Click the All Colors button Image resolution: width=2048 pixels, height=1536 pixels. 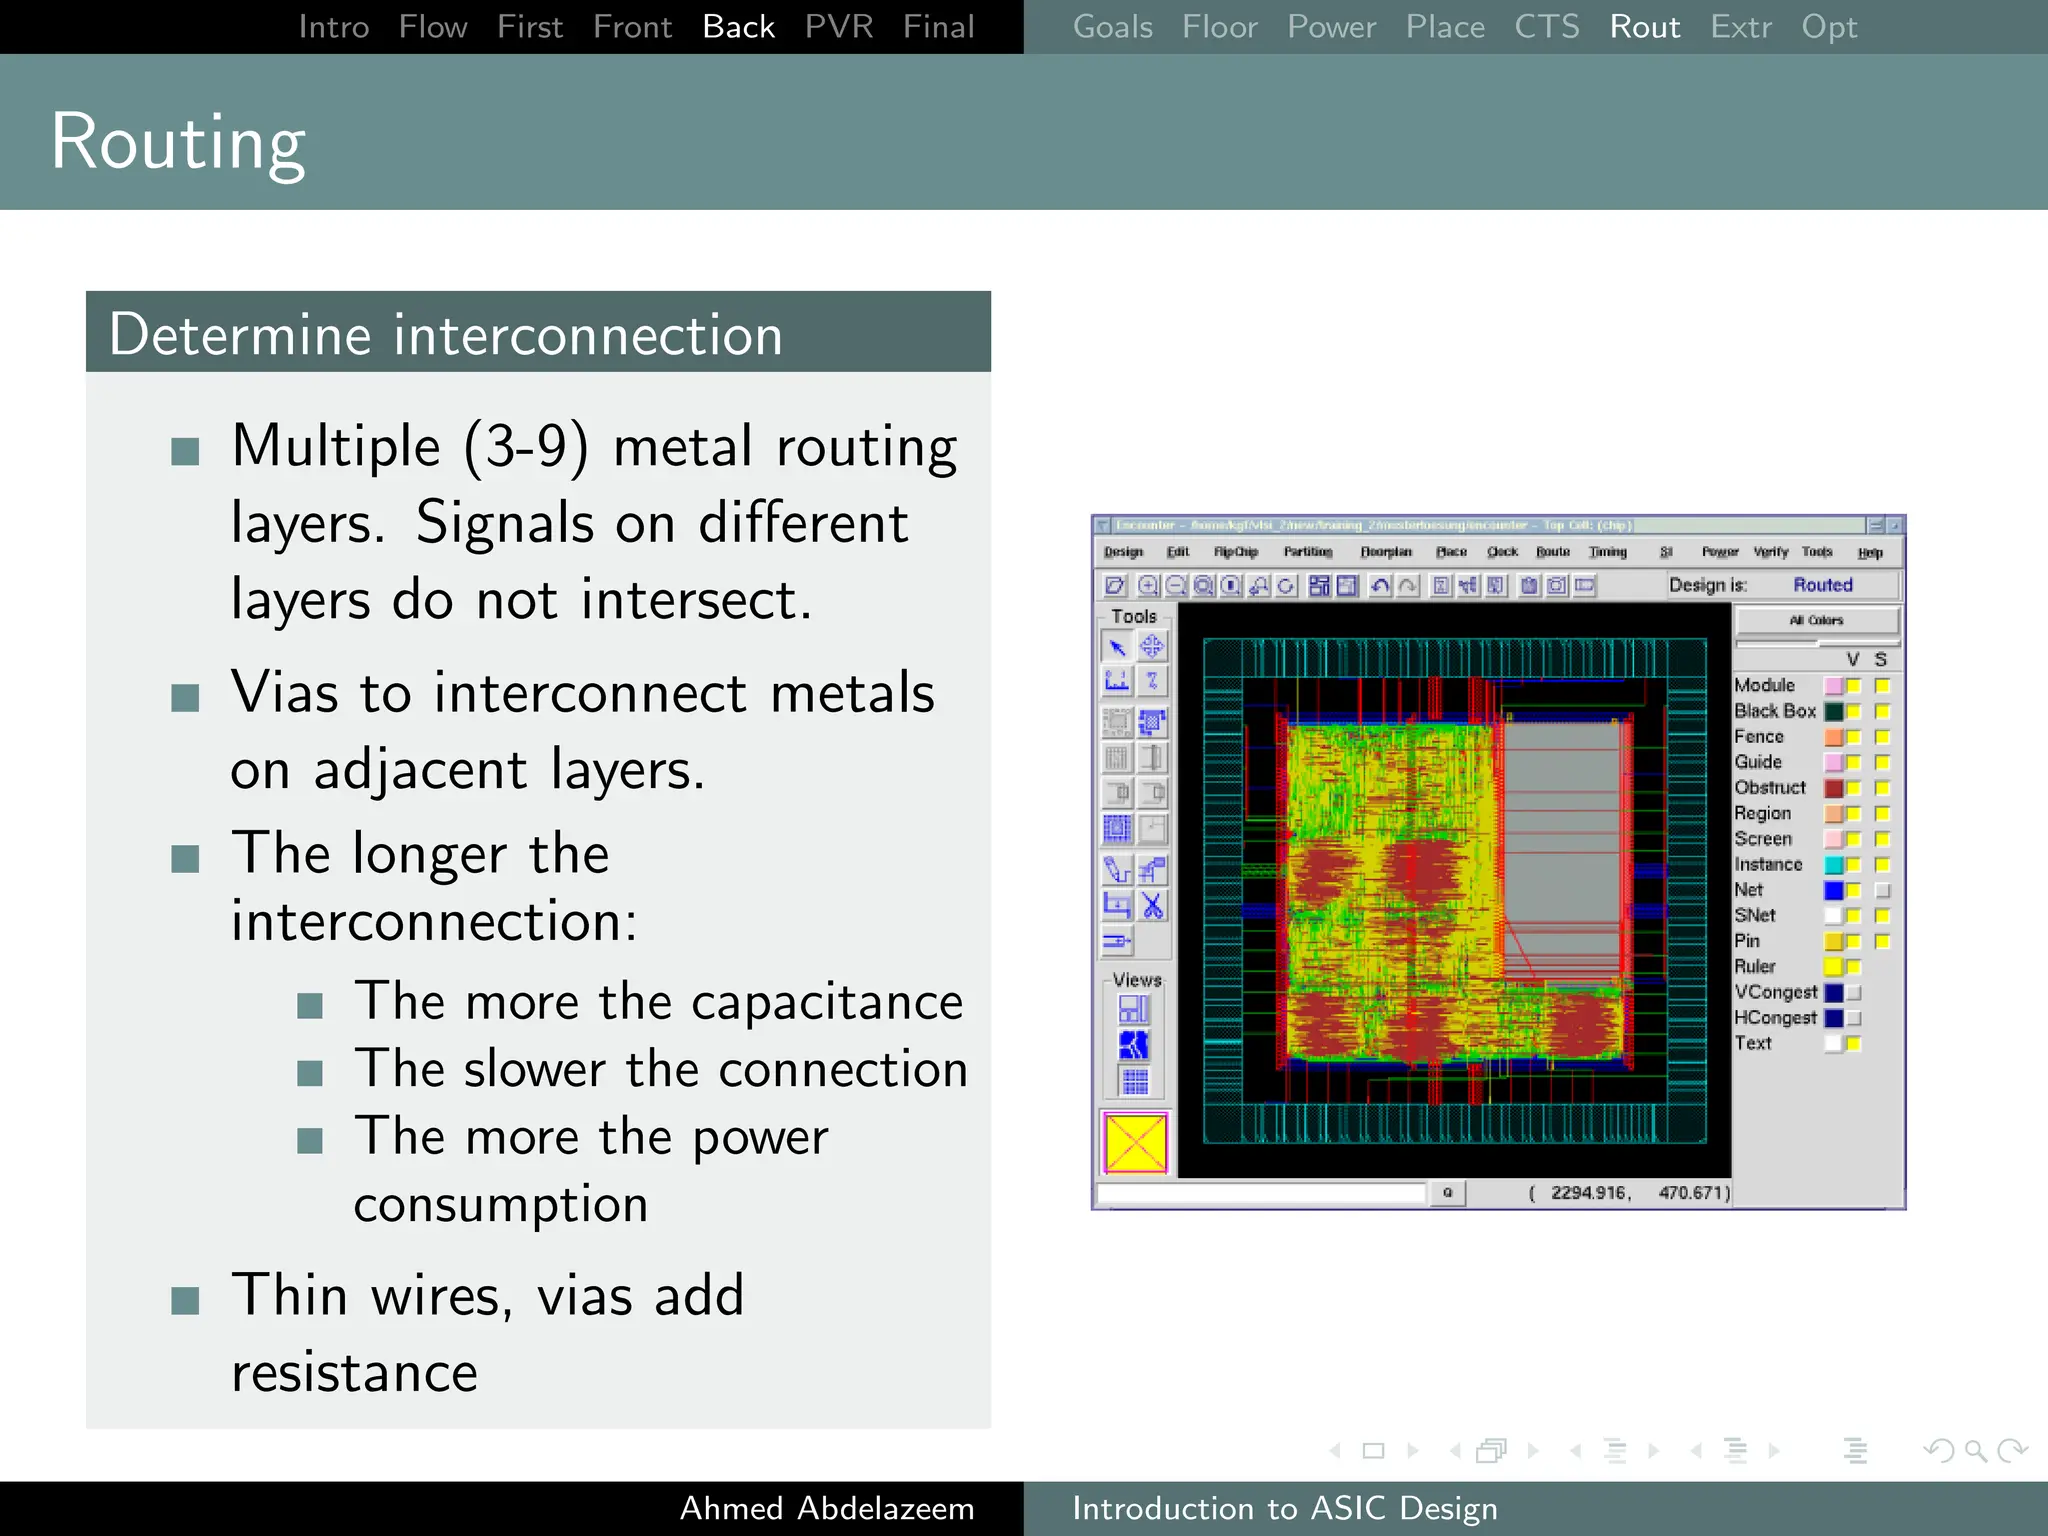[1816, 620]
